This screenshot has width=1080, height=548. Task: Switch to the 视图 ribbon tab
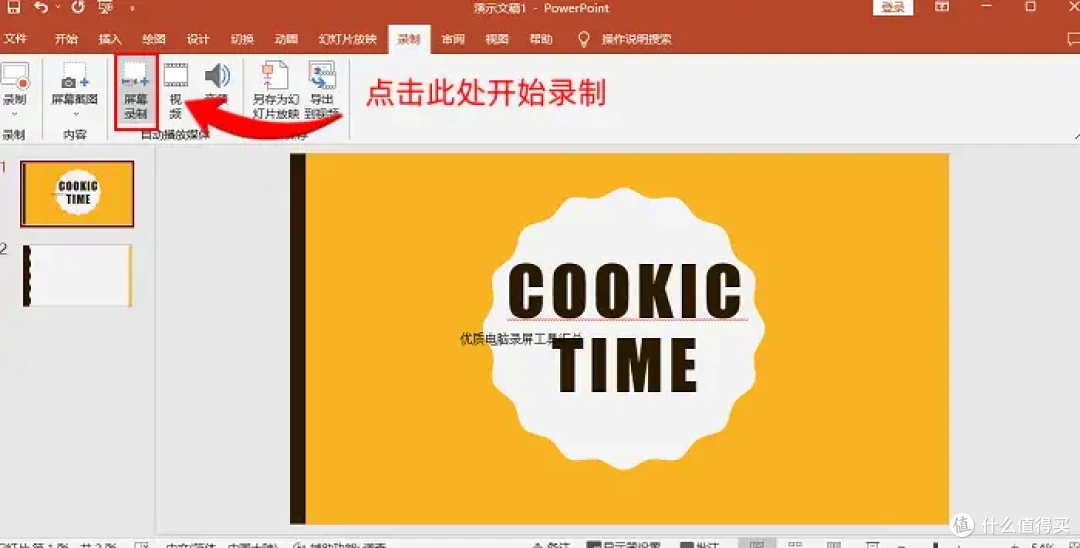[497, 39]
